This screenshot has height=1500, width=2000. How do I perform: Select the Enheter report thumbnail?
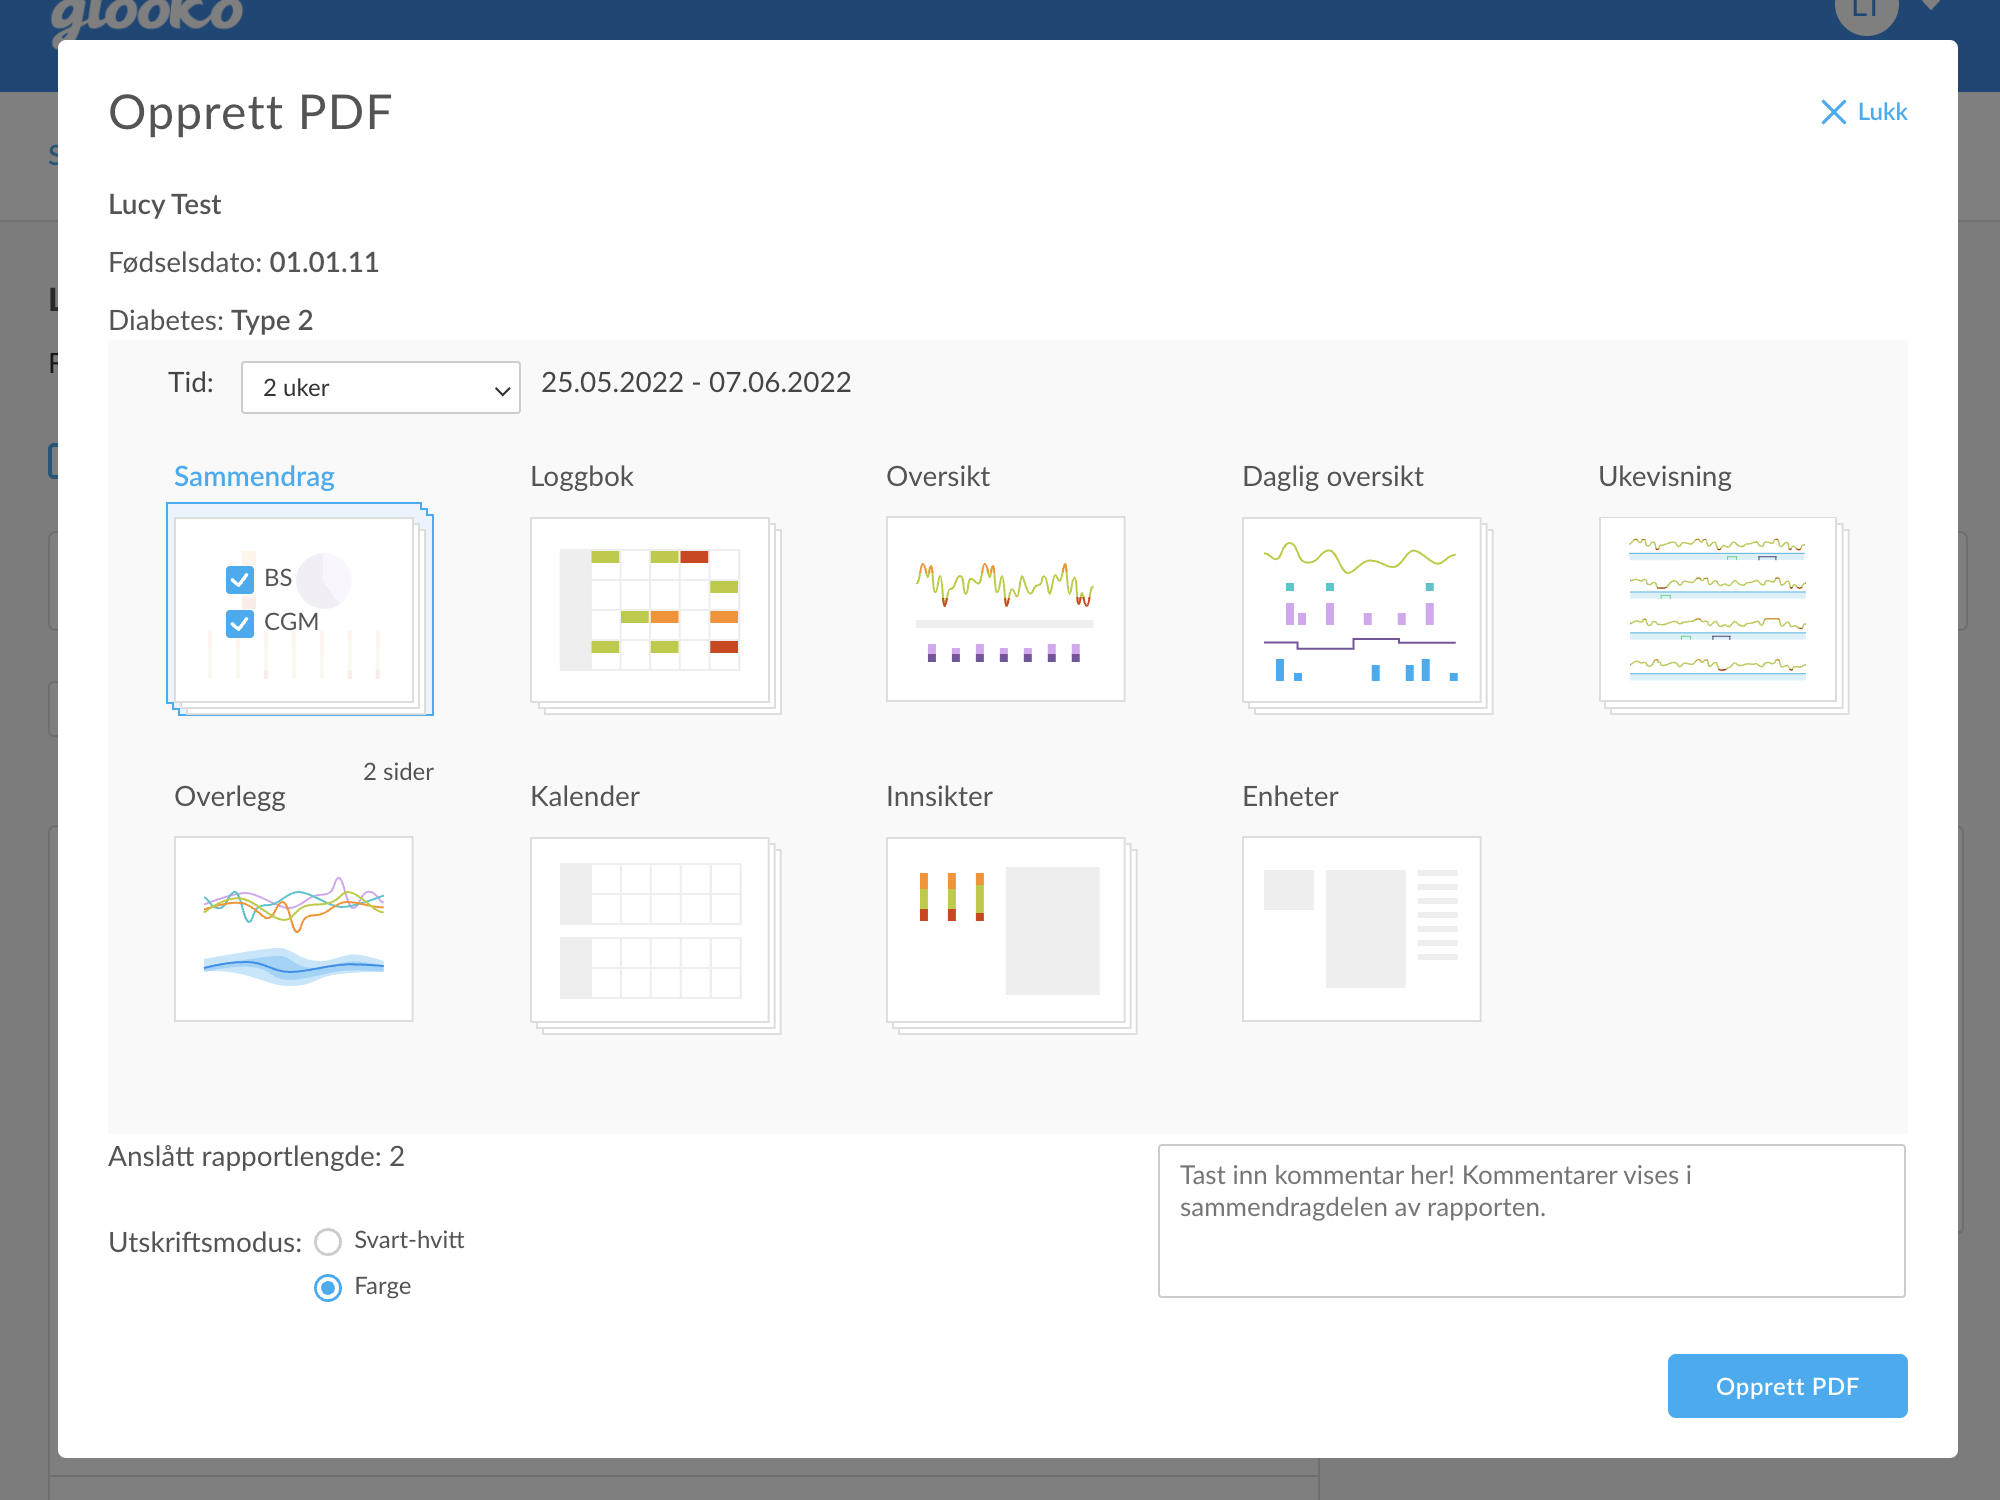pos(1361,929)
